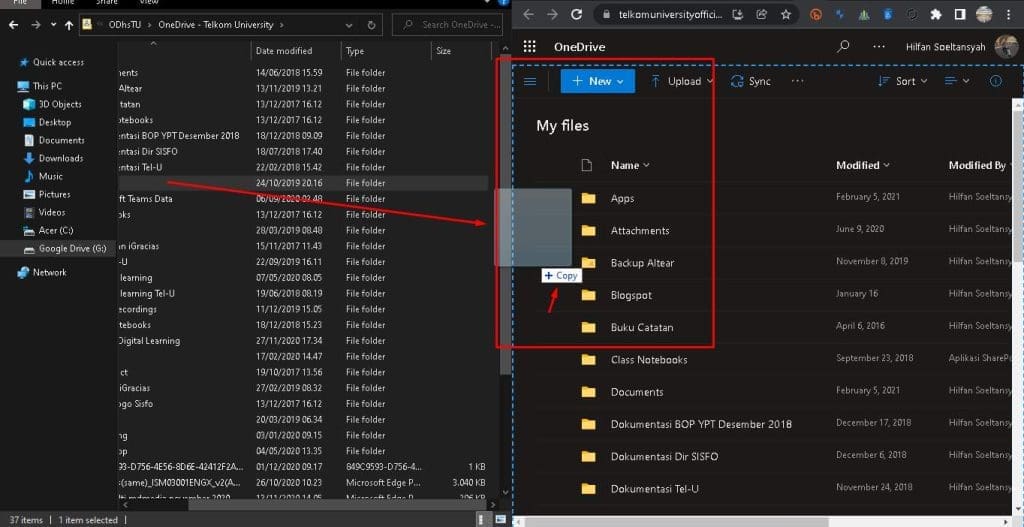Open the Buku Catatan folder

click(x=642, y=327)
